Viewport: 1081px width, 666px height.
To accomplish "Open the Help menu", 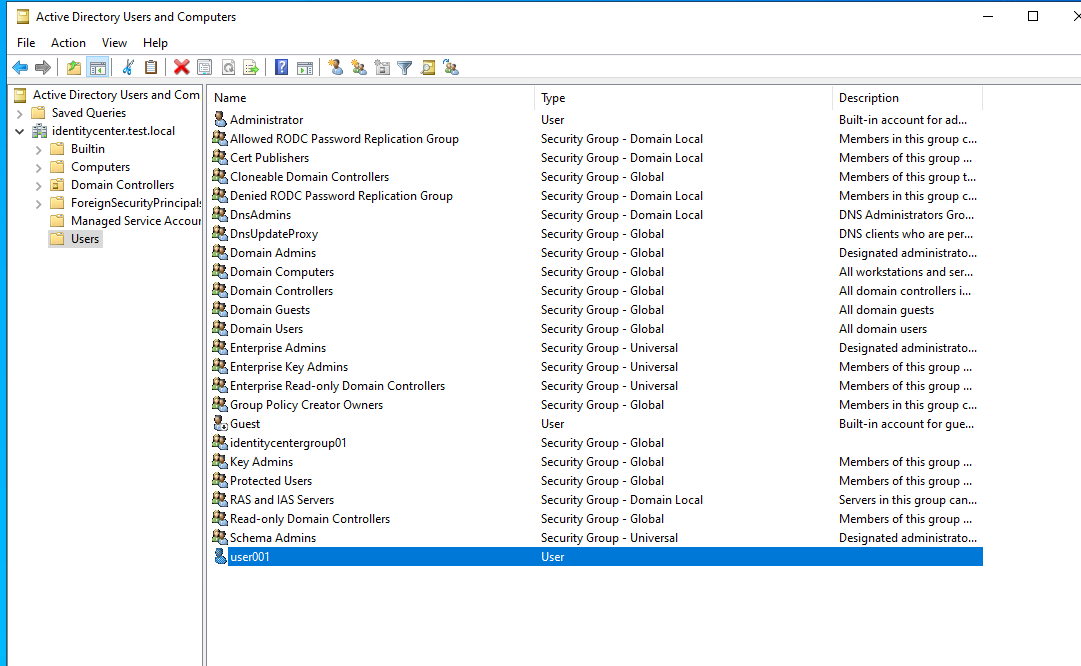I will pyautogui.click(x=155, y=43).
